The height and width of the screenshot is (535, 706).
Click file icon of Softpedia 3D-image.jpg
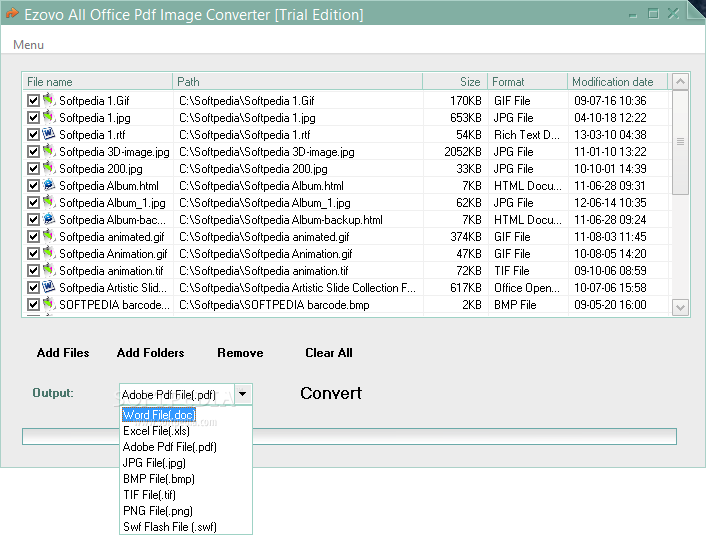[49, 151]
